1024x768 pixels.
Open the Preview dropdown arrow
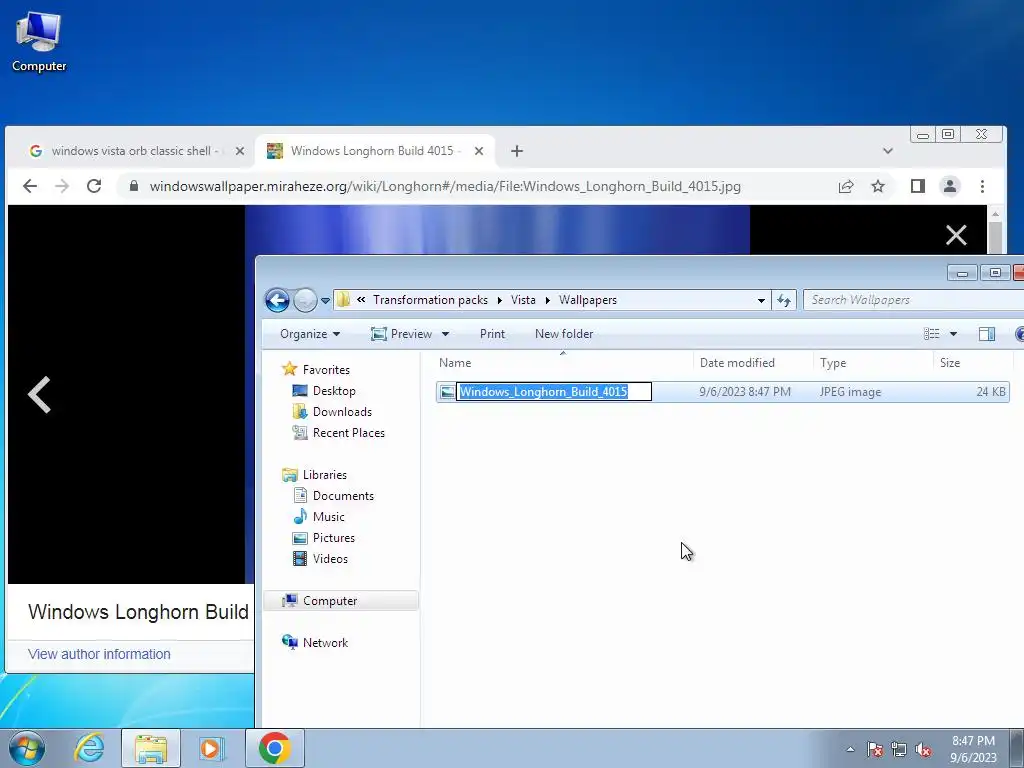(x=445, y=334)
